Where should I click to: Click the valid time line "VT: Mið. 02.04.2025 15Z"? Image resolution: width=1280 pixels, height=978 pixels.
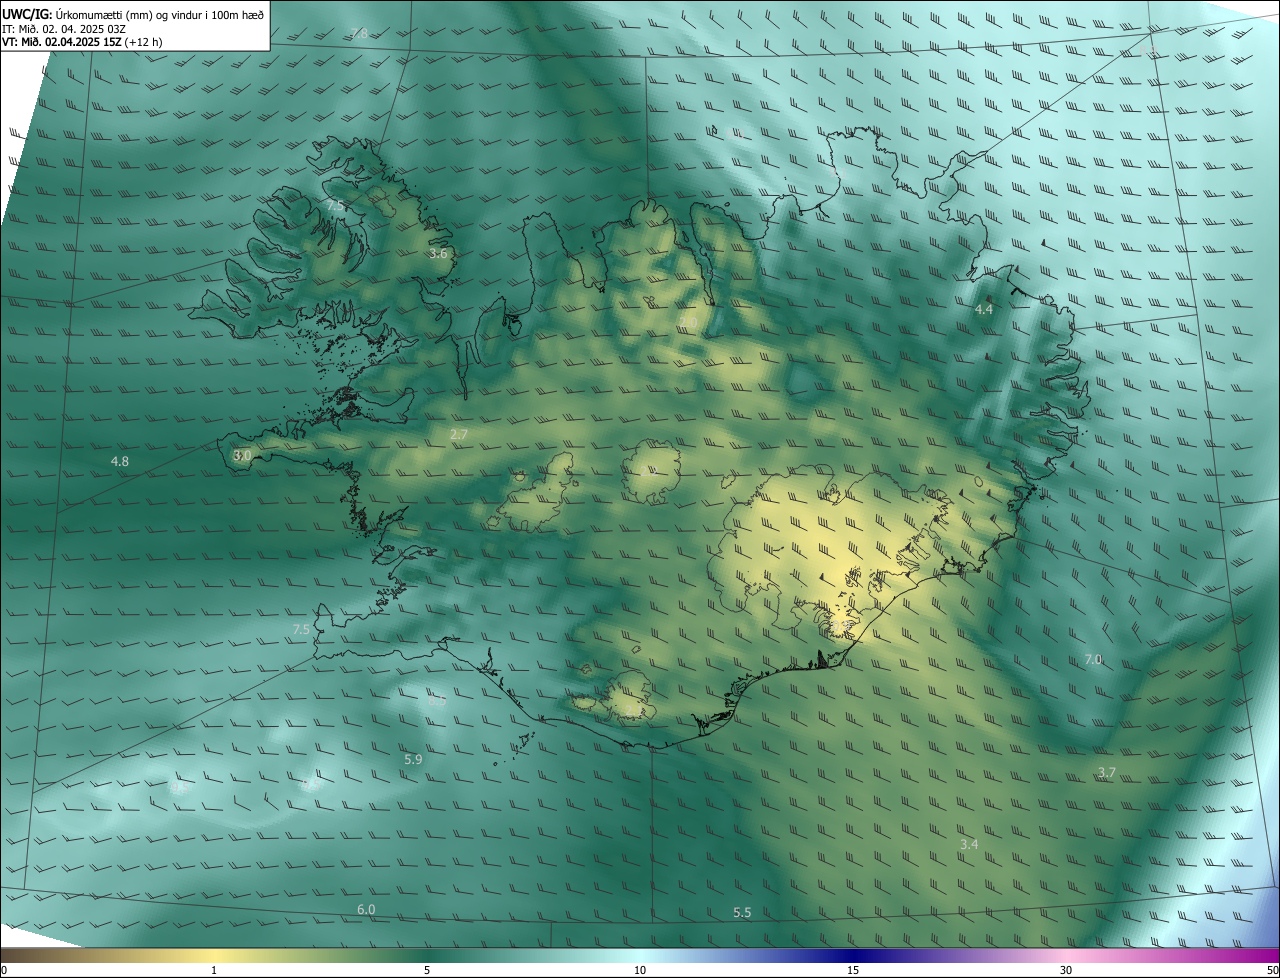pos(61,42)
